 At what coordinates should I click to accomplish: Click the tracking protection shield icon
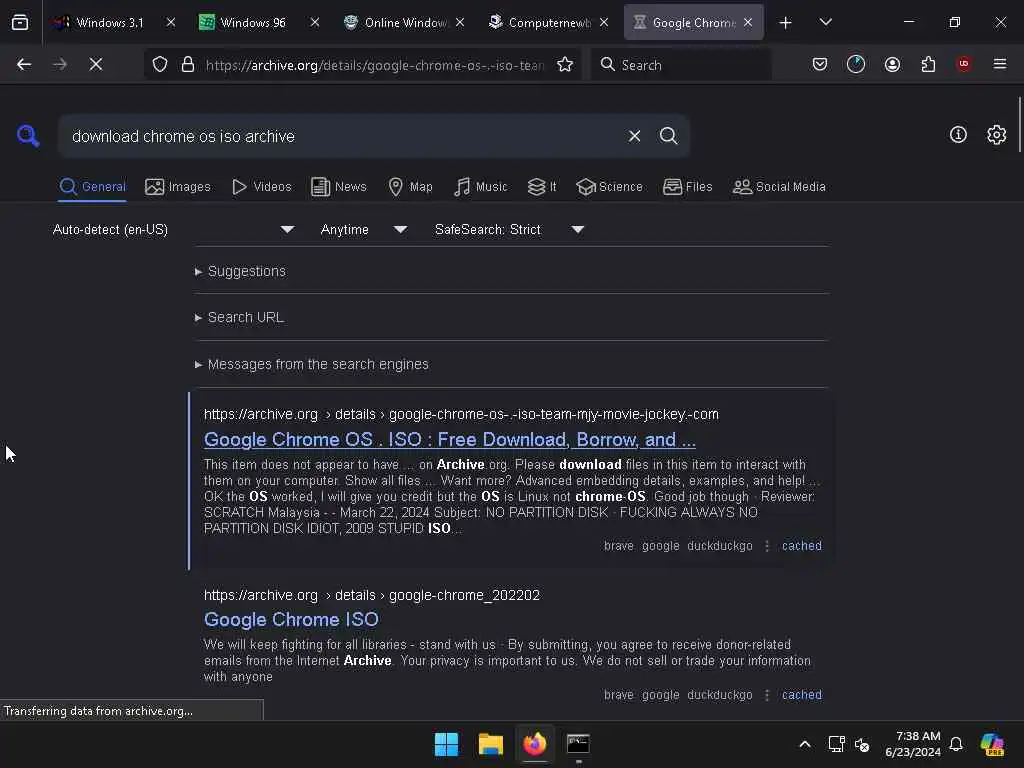pyautogui.click(x=160, y=64)
